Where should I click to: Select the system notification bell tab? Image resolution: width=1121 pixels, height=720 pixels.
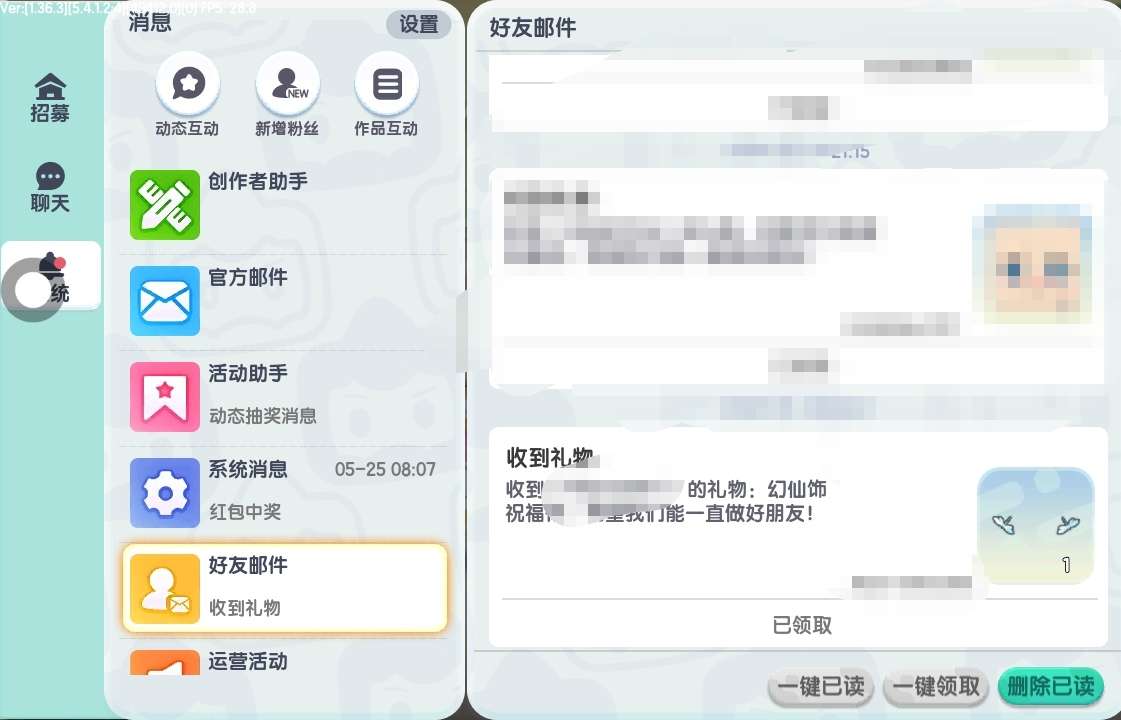(51, 276)
